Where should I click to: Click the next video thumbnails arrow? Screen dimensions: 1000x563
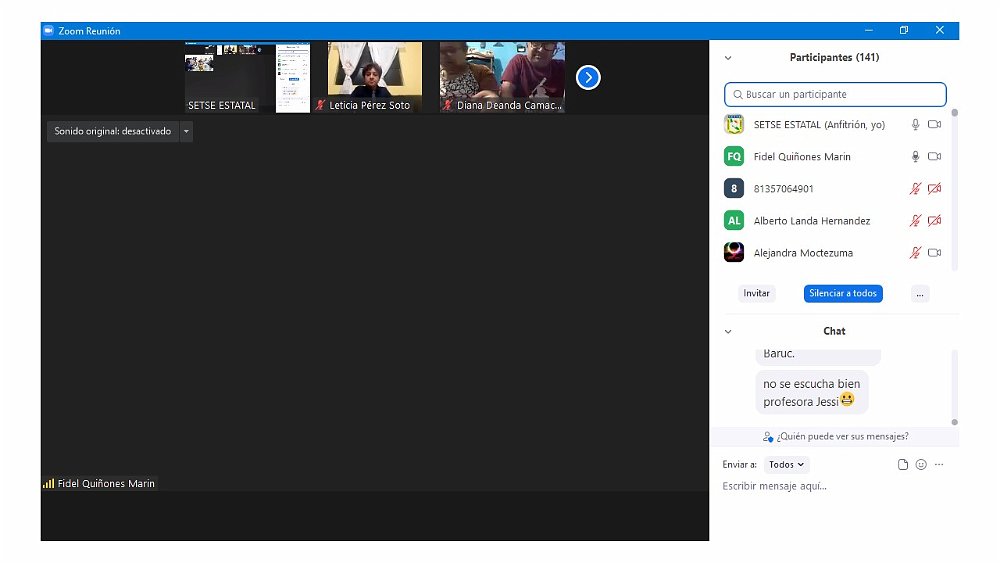coord(588,77)
